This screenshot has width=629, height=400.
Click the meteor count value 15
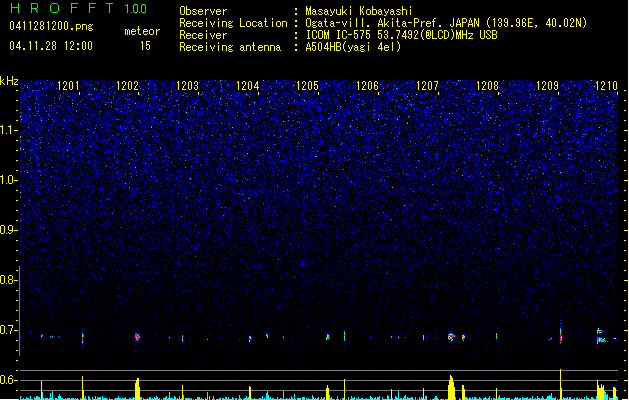(145, 46)
